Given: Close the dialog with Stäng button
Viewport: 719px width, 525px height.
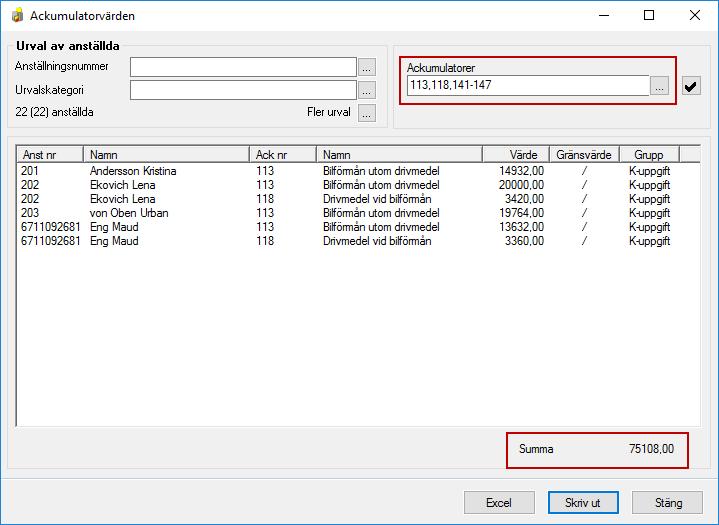Looking at the screenshot, I should [x=667, y=503].
